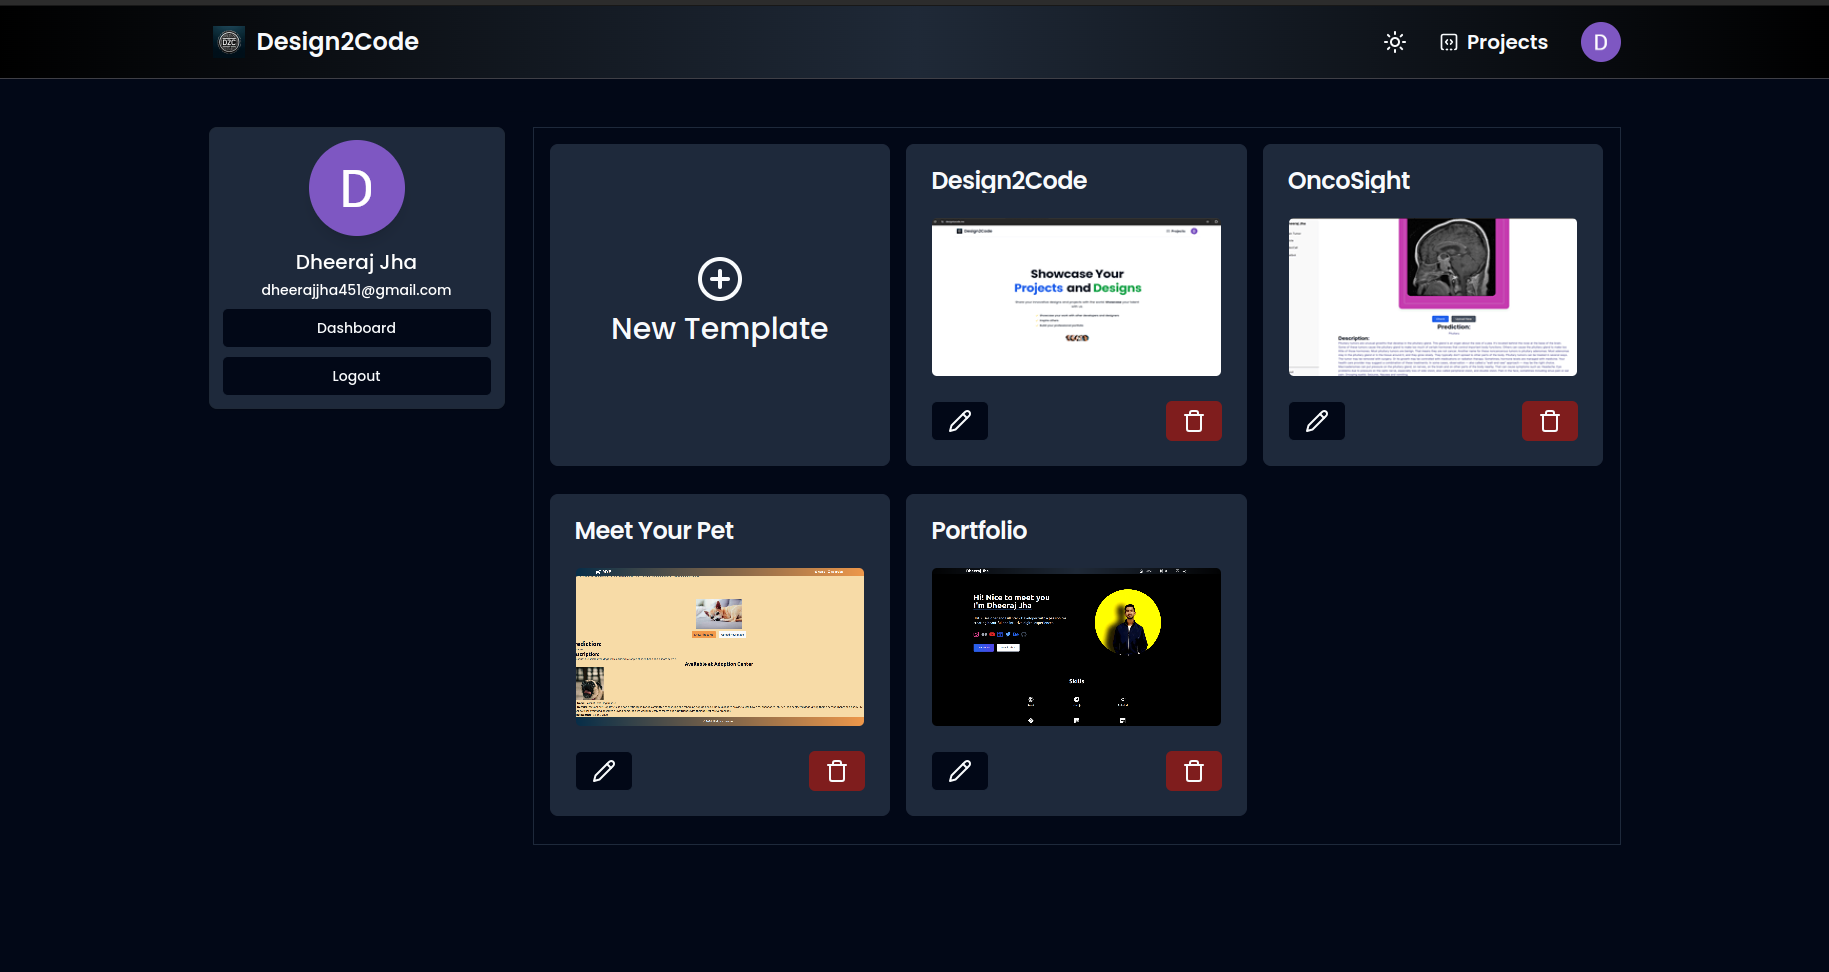This screenshot has width=1829, height=972.
Task: Click the large profile avatar D
Action: [357, 188]
